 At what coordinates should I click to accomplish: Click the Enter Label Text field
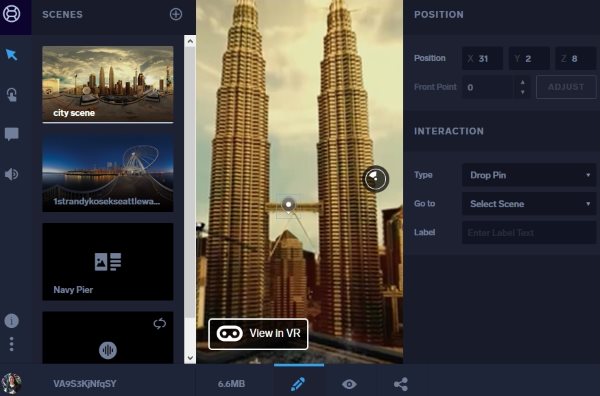(529, 232)
